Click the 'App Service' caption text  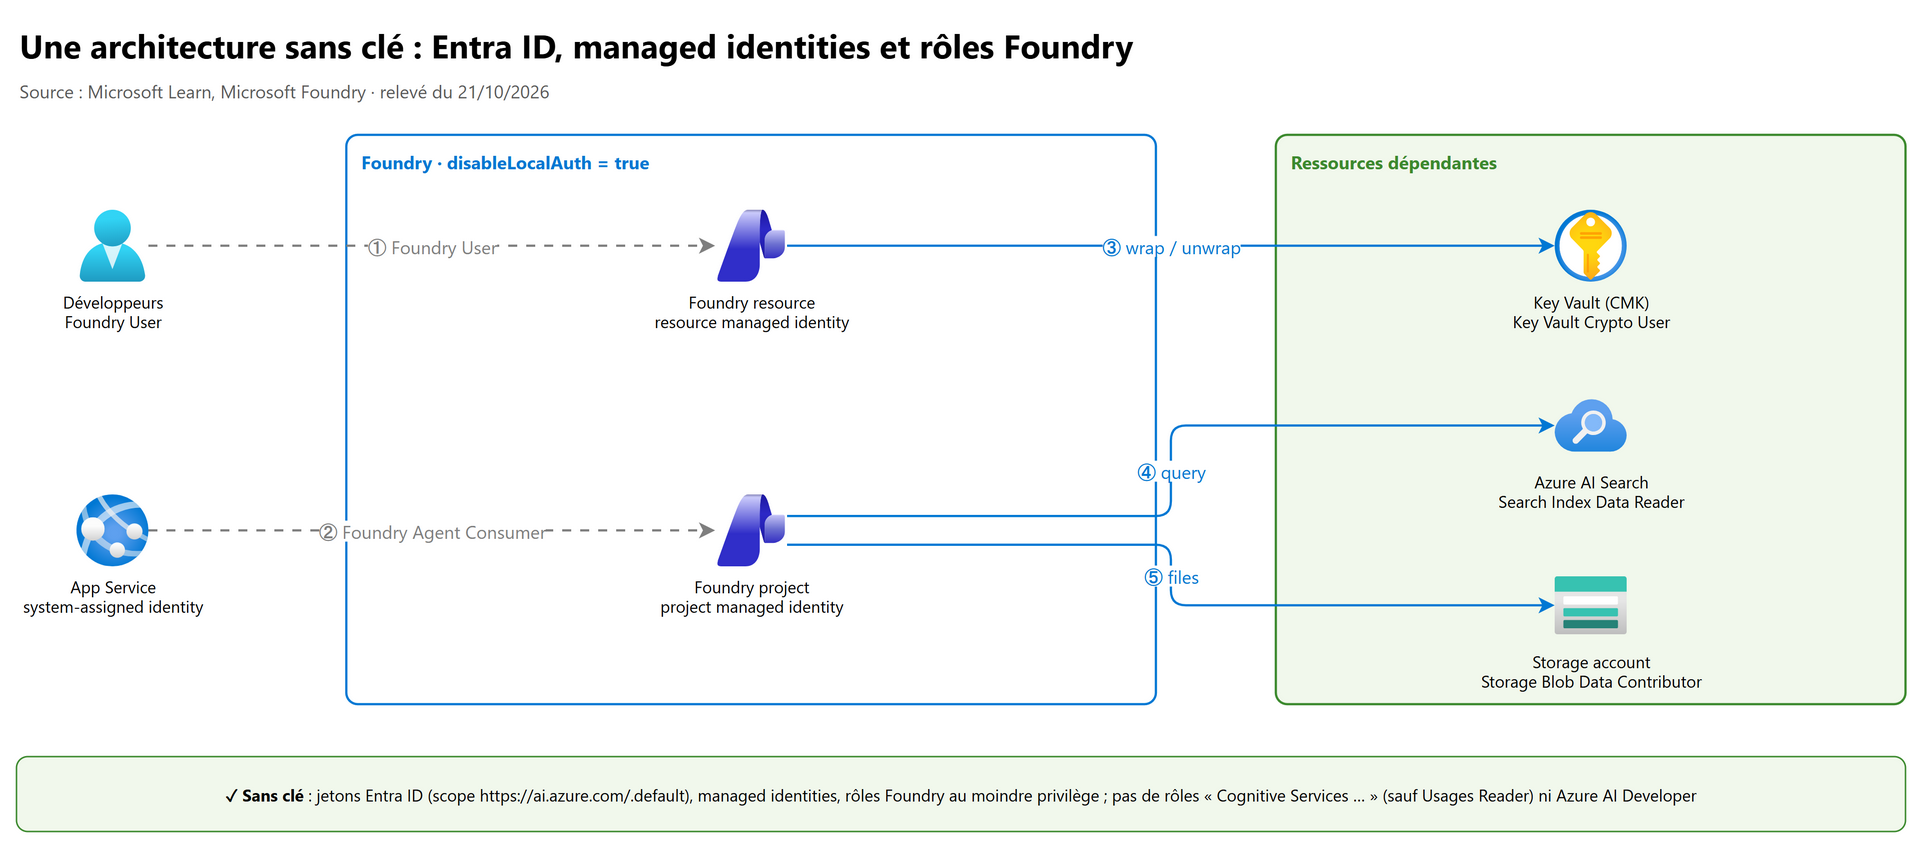[113, 588]
